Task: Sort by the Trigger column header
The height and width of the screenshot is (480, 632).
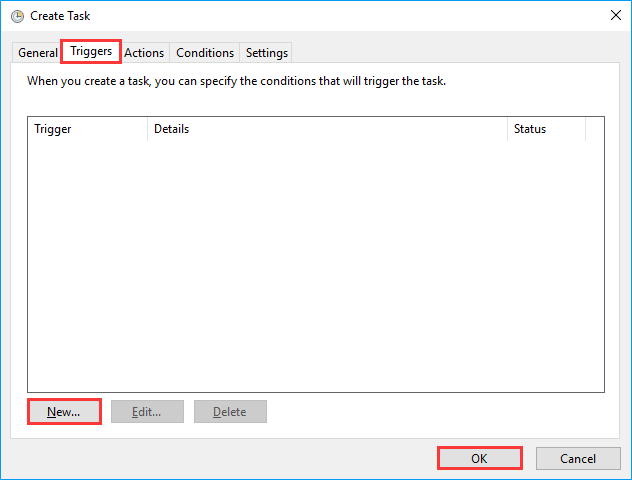Action: (x=87, y=129)
